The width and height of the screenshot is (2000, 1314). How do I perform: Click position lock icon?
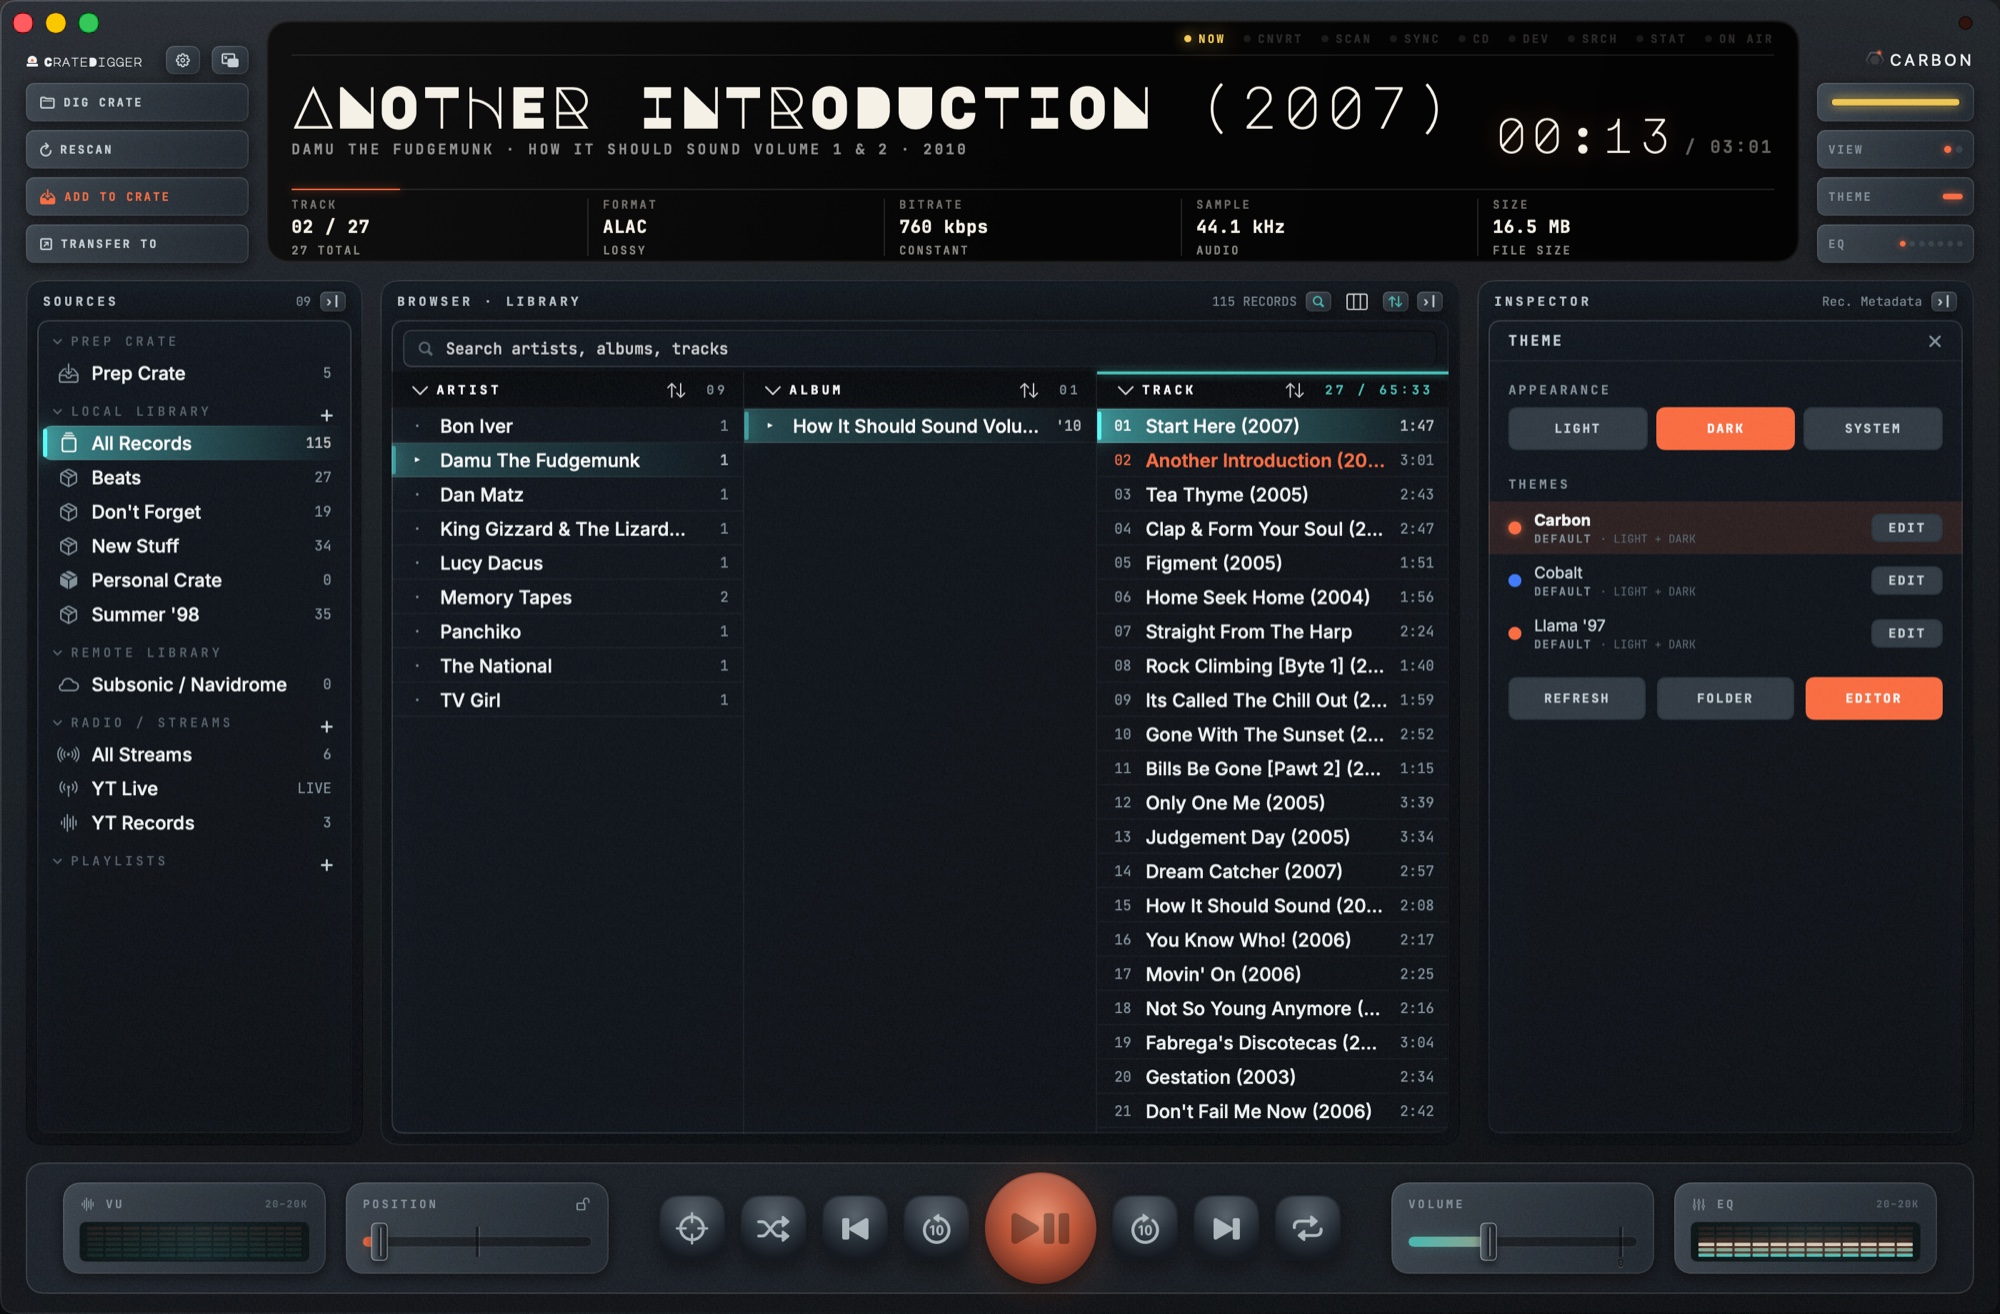point(582,1204)
